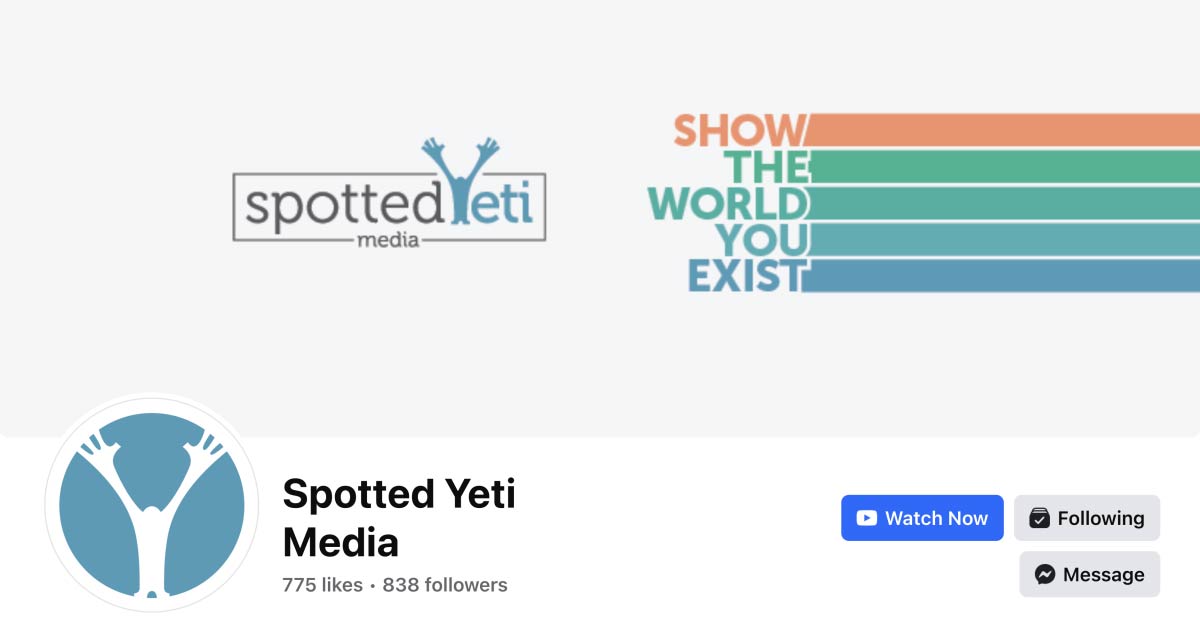Click the word 'media' under cover logo
The height and width of the screenshot is (630, 1200).
click(389, 241)
